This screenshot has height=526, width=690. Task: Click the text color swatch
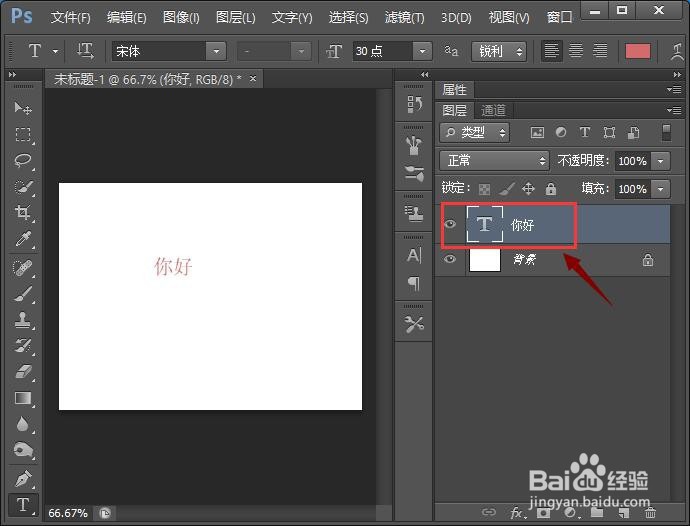point(638,51)
